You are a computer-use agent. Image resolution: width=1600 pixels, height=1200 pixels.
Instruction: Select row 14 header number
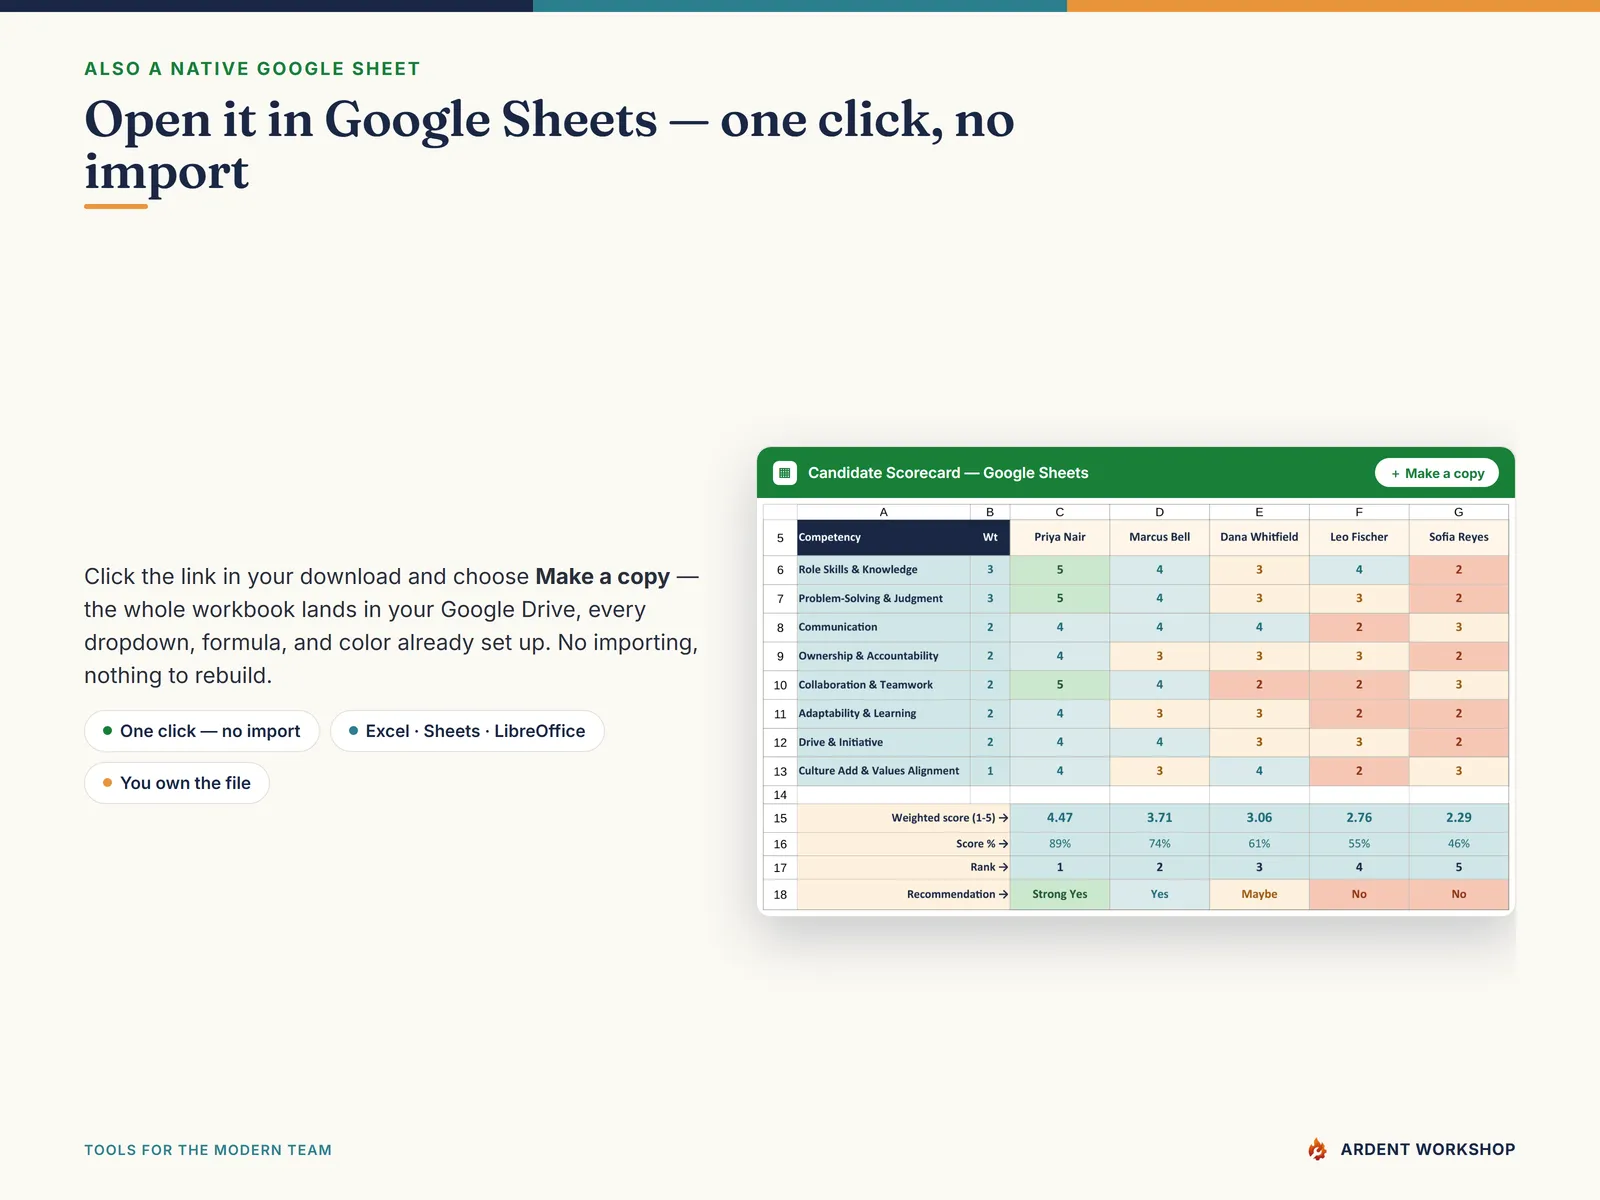click(780, 795)
